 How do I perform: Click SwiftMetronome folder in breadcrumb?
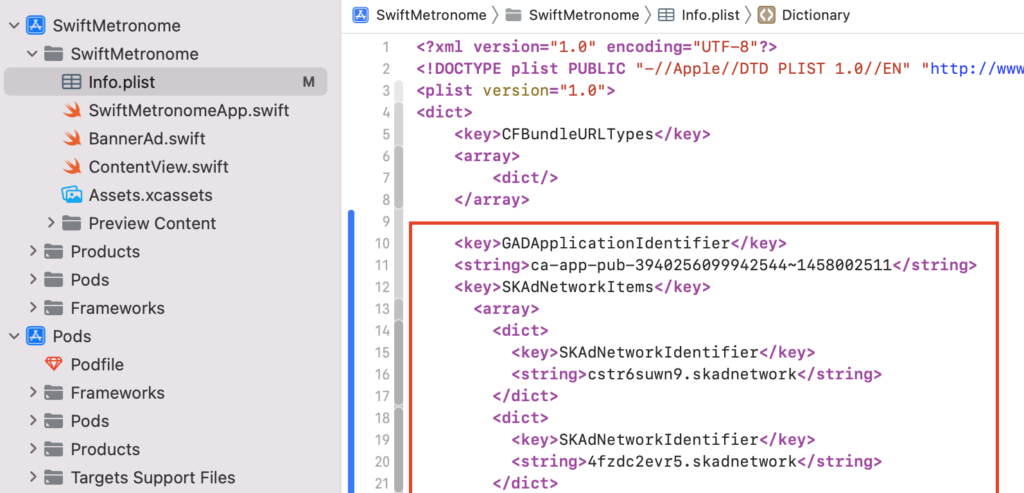tap(584, 15)
